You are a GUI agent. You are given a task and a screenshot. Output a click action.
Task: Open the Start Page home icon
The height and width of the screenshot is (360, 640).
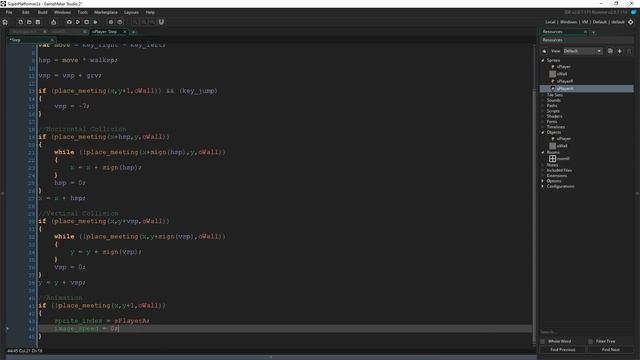coord(5,22)
